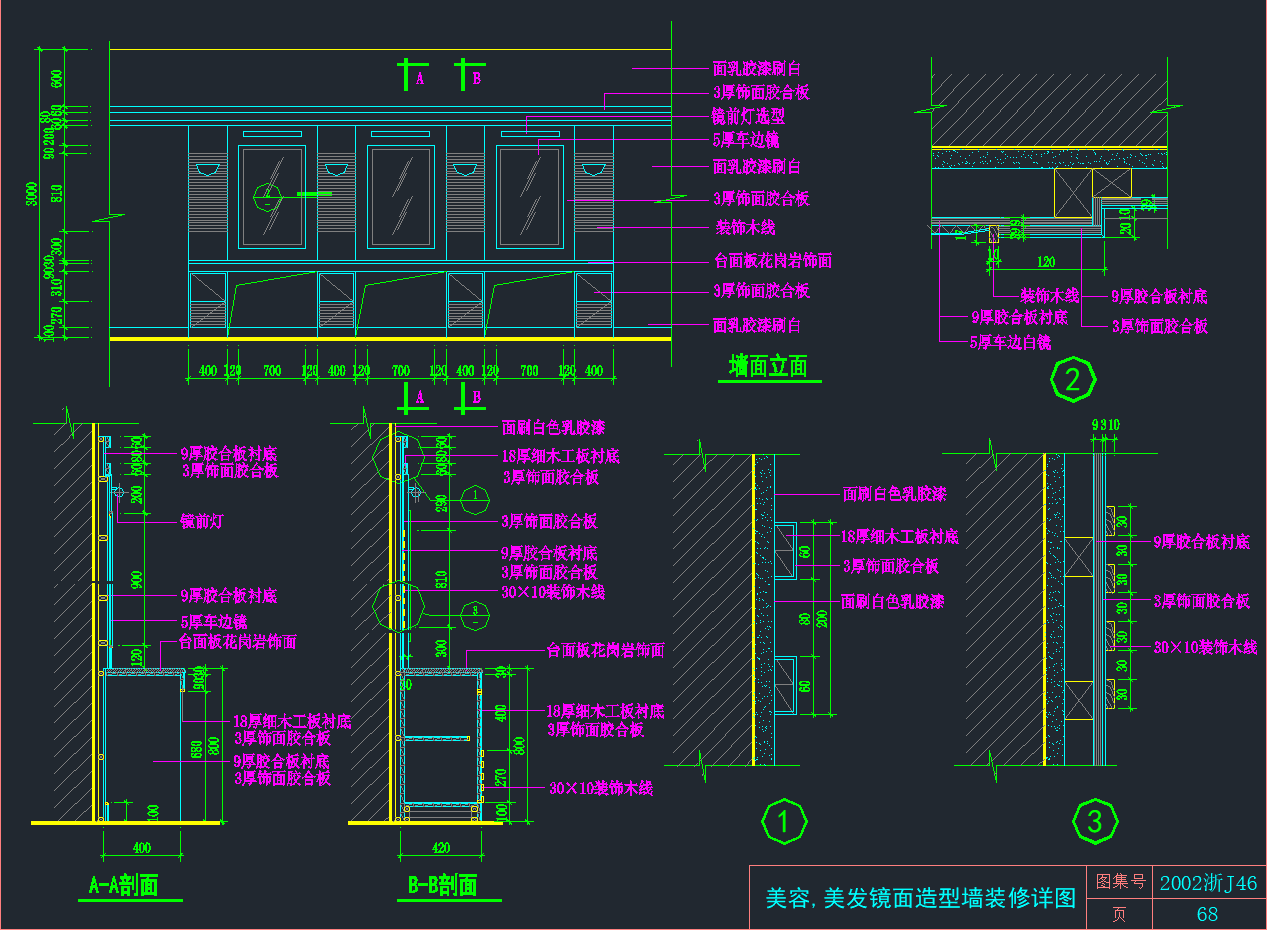Select the 420 dimension below B-B section

point(441,848)
